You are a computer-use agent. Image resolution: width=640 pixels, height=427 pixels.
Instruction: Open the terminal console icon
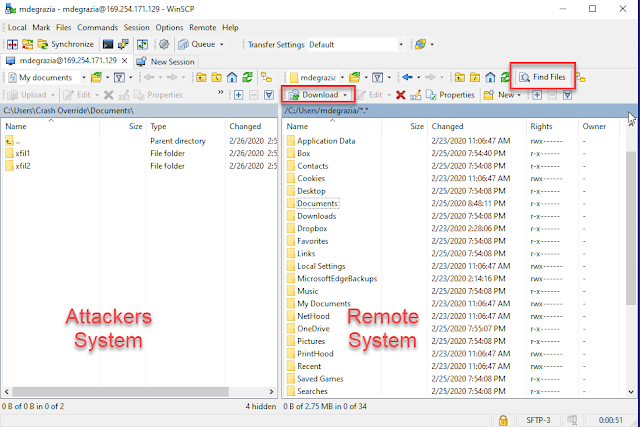tap(108, 44)
